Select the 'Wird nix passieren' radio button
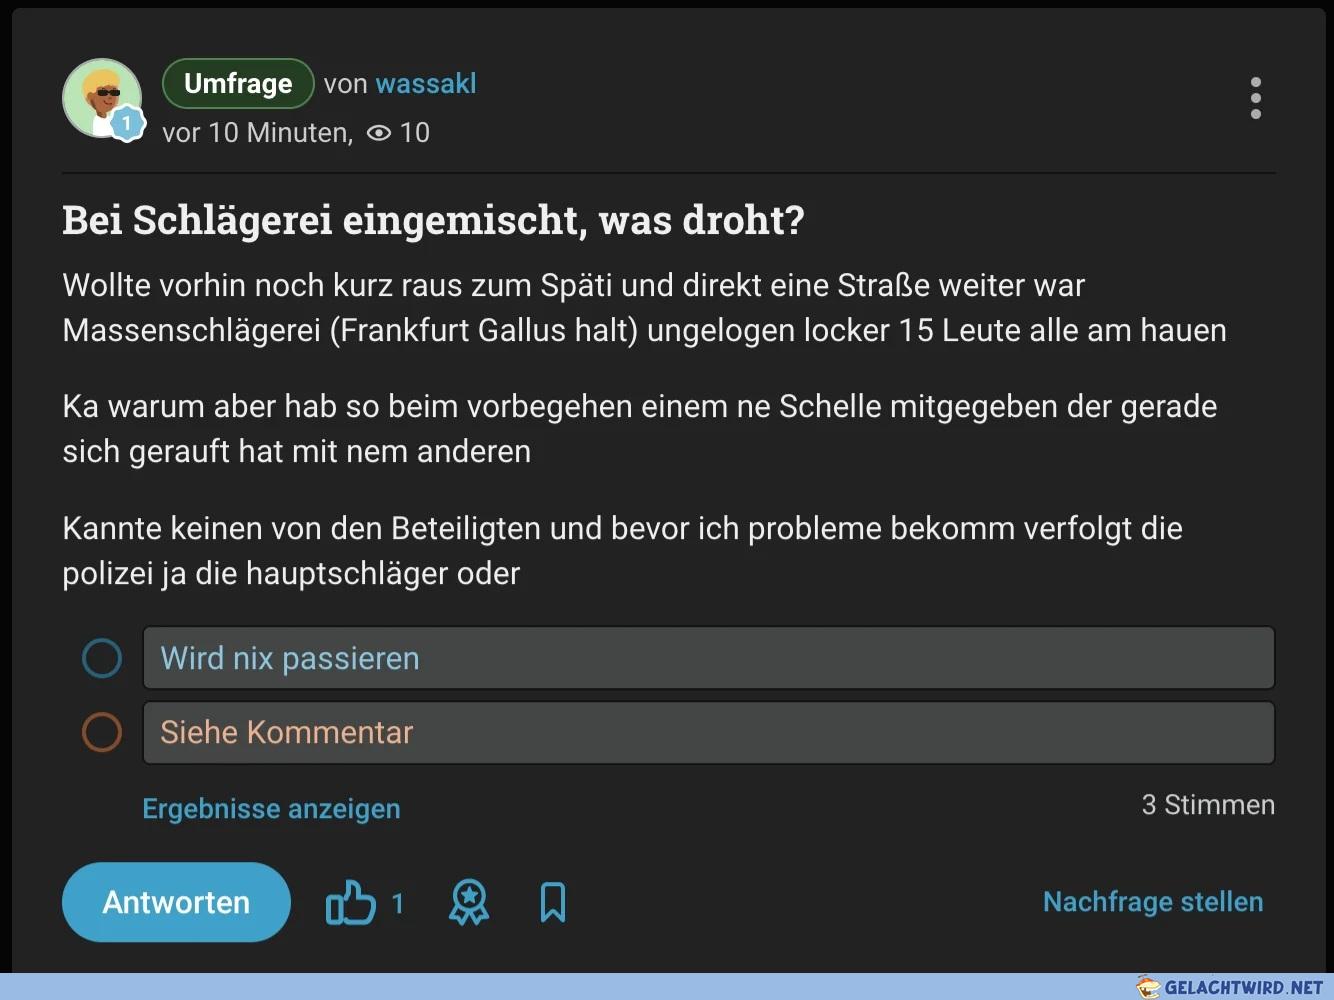The height and width of the screenshot is (1000, 1334). [102, 658]
